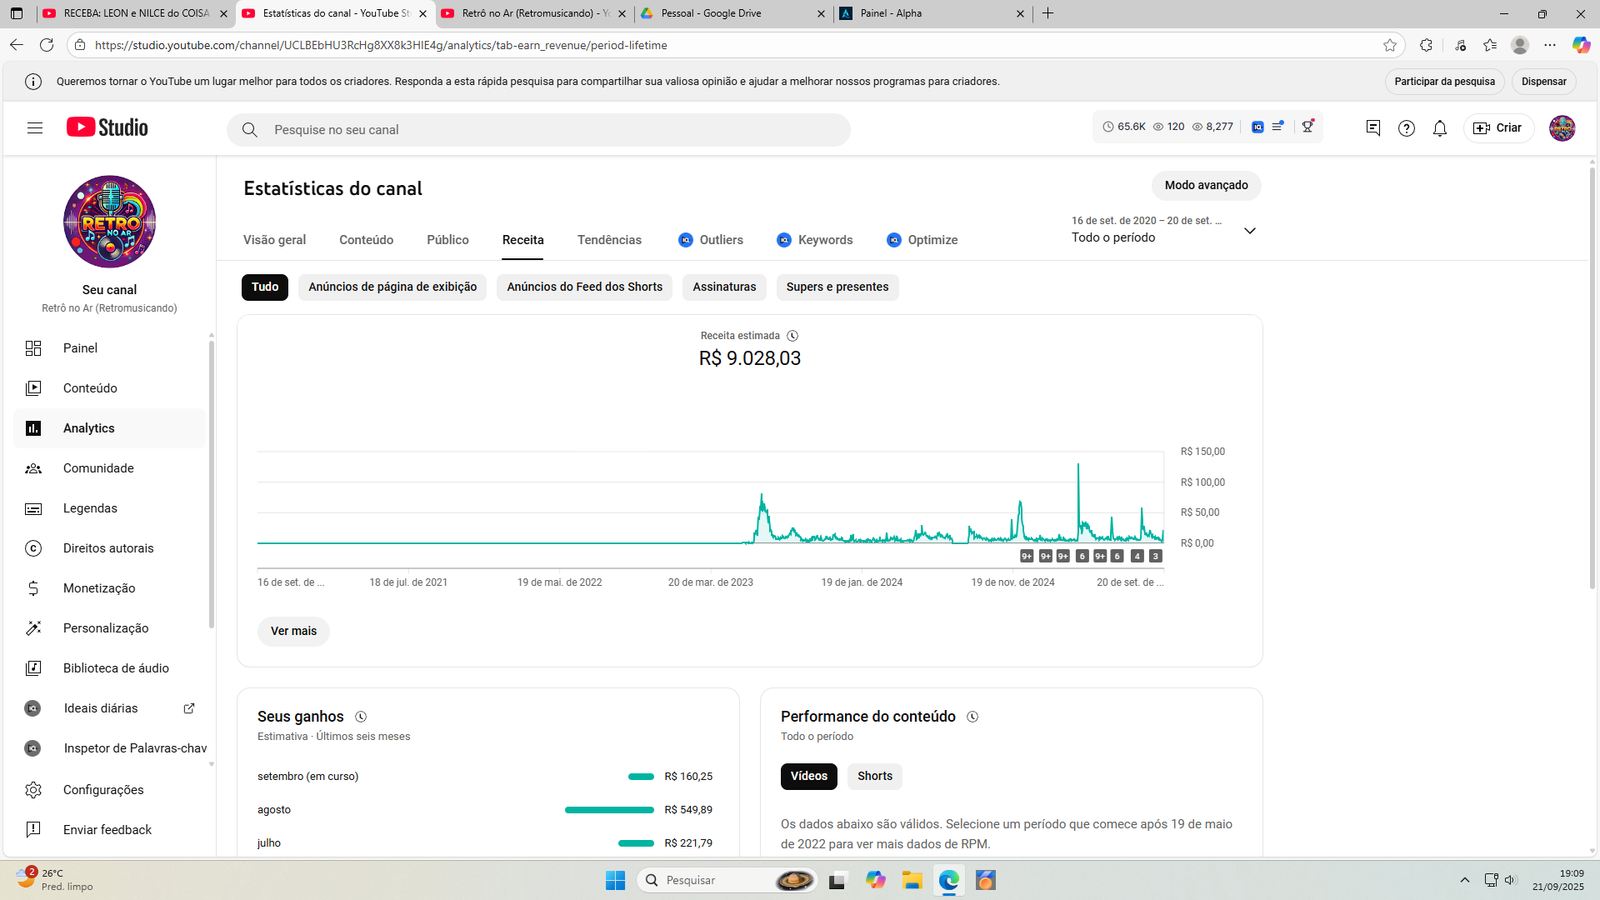Screen dimensions: 1600x900
Task: Click the channel avatar in the sidebar
Action: 110,222
